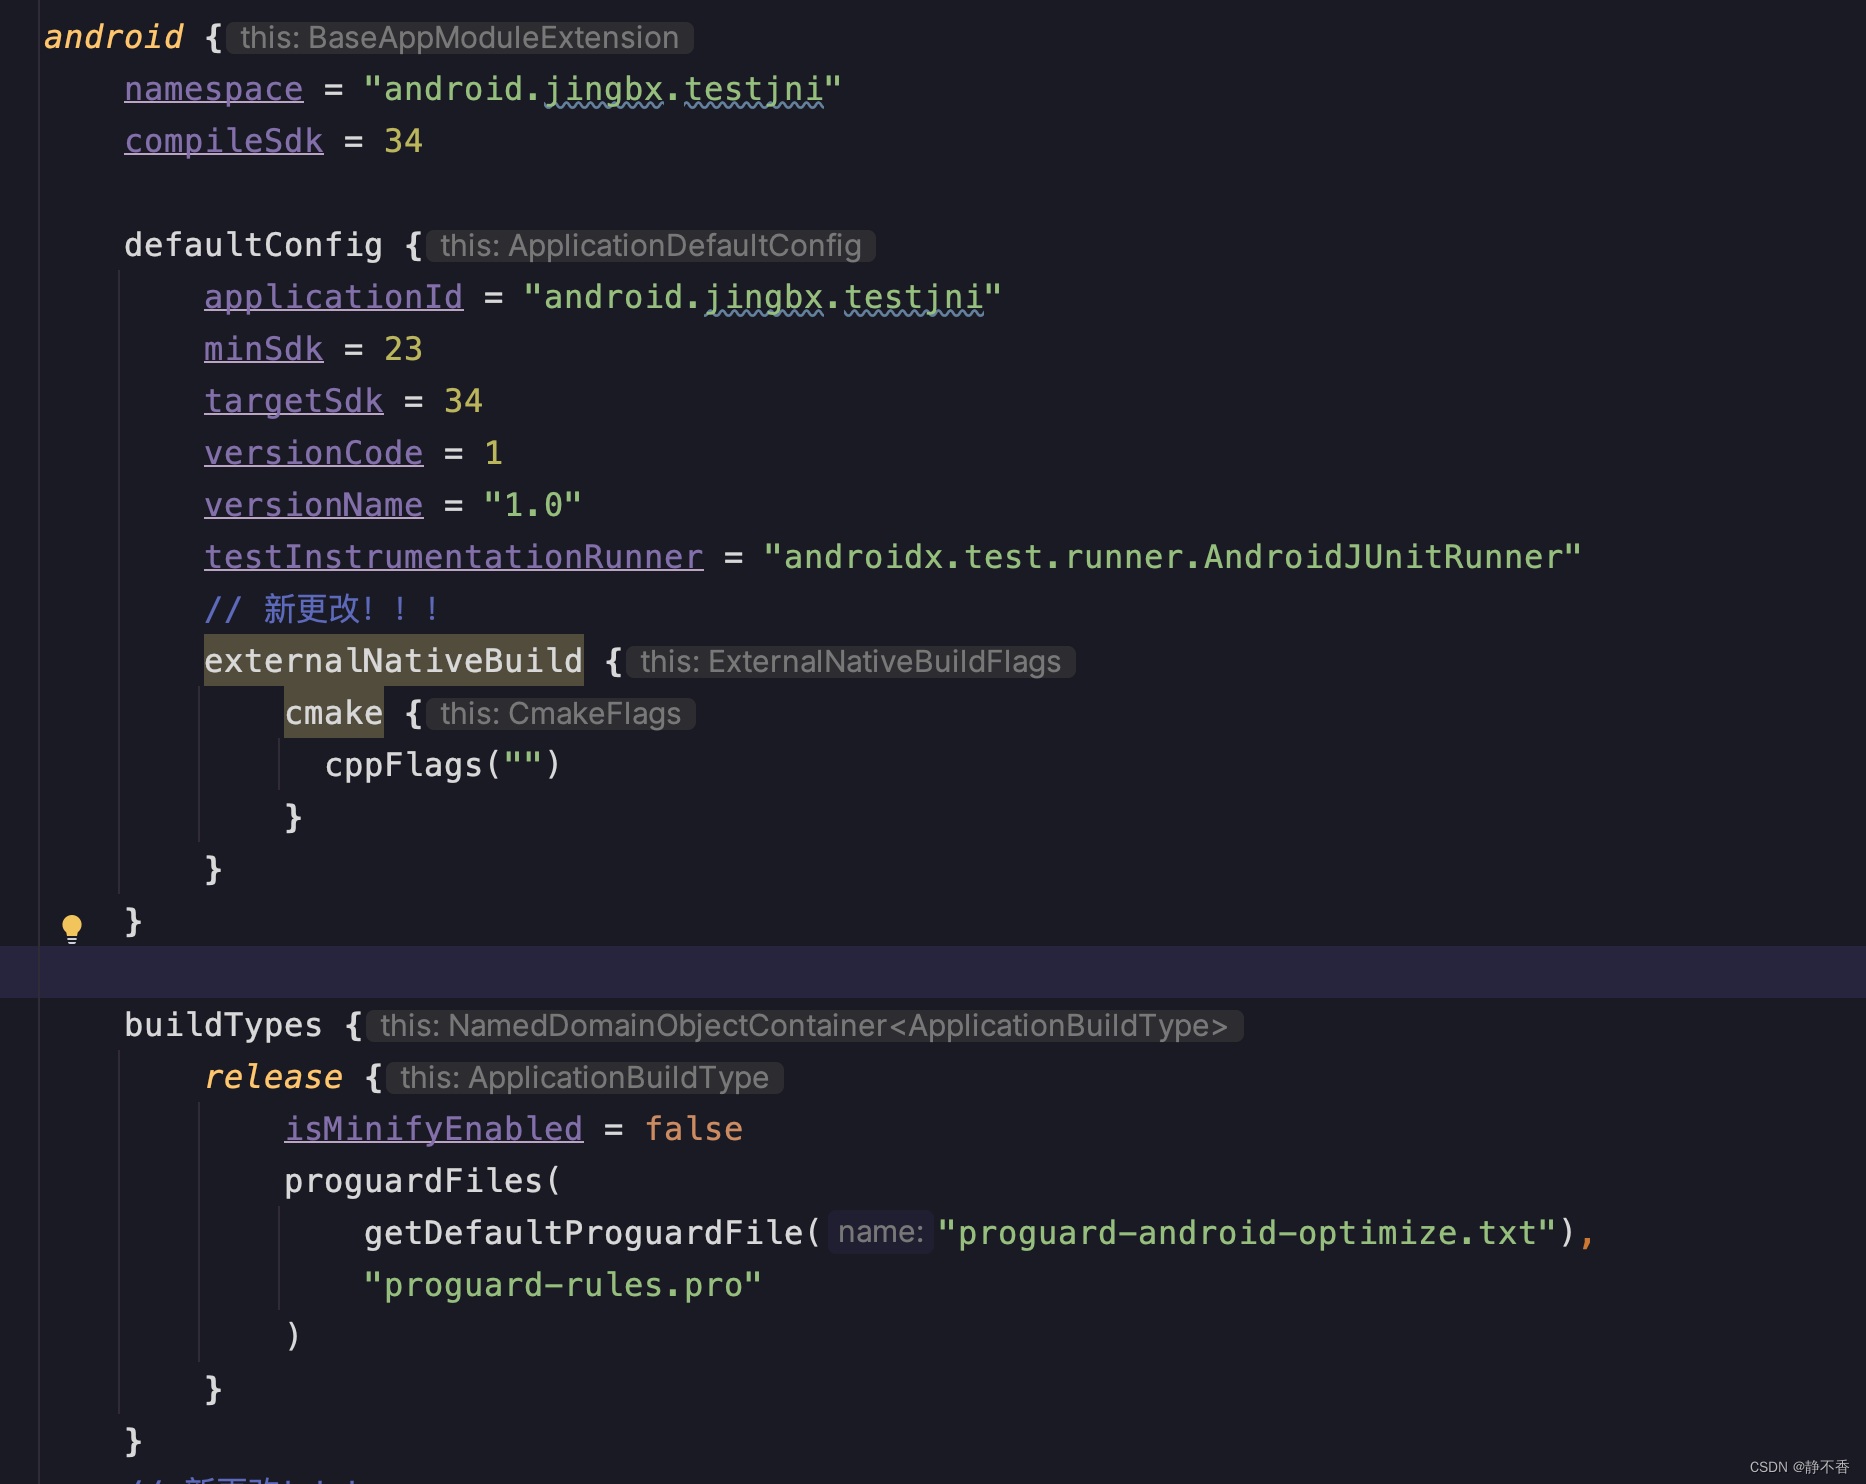Click the NamedDomainObjectContainer inlay hint
Screen dimensions: 1866x1484
coord(805,1025)
